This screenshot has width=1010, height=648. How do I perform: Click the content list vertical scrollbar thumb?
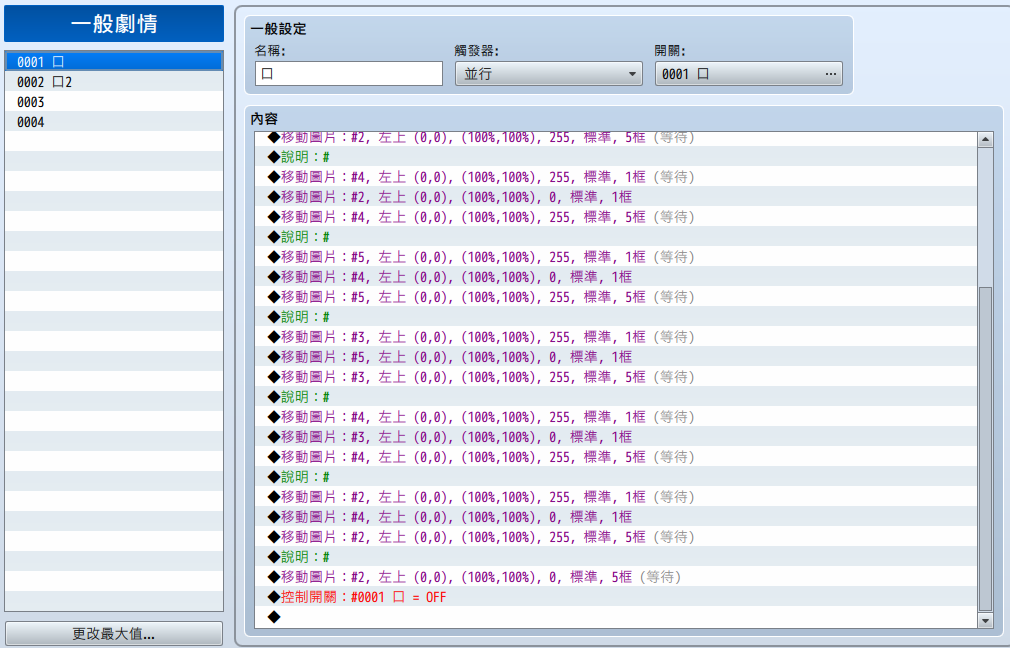pos(985,449)
